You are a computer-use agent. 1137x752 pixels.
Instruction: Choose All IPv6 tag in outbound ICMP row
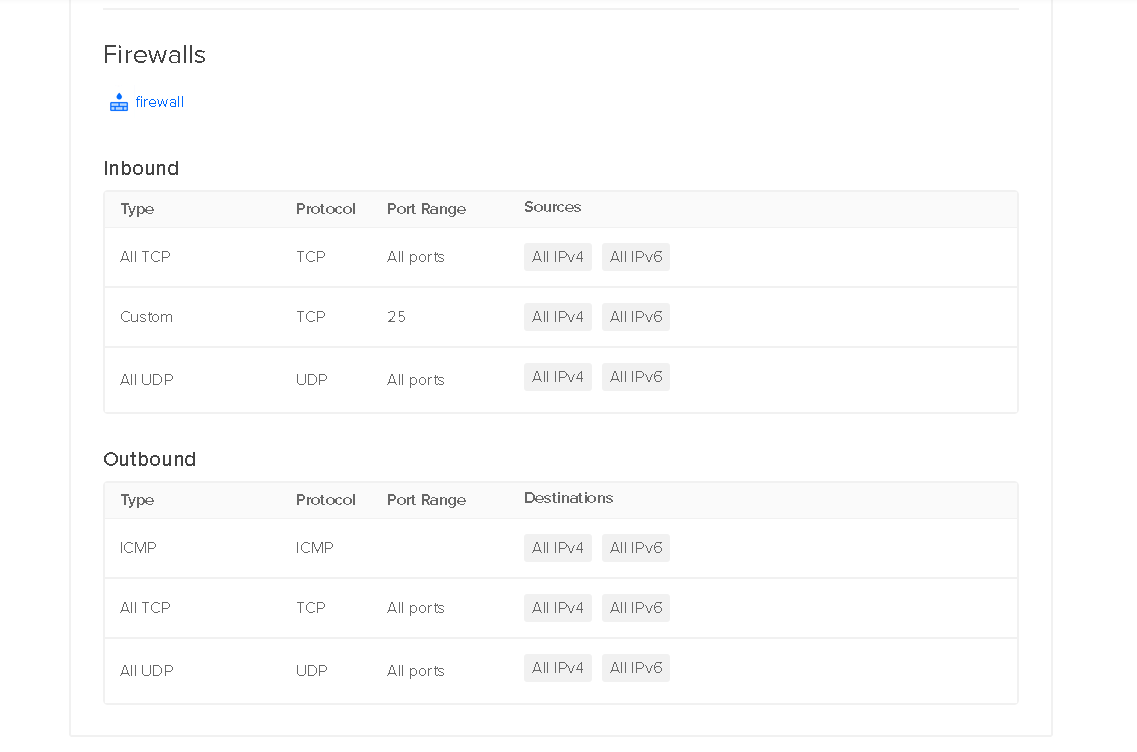coord(636,548)
